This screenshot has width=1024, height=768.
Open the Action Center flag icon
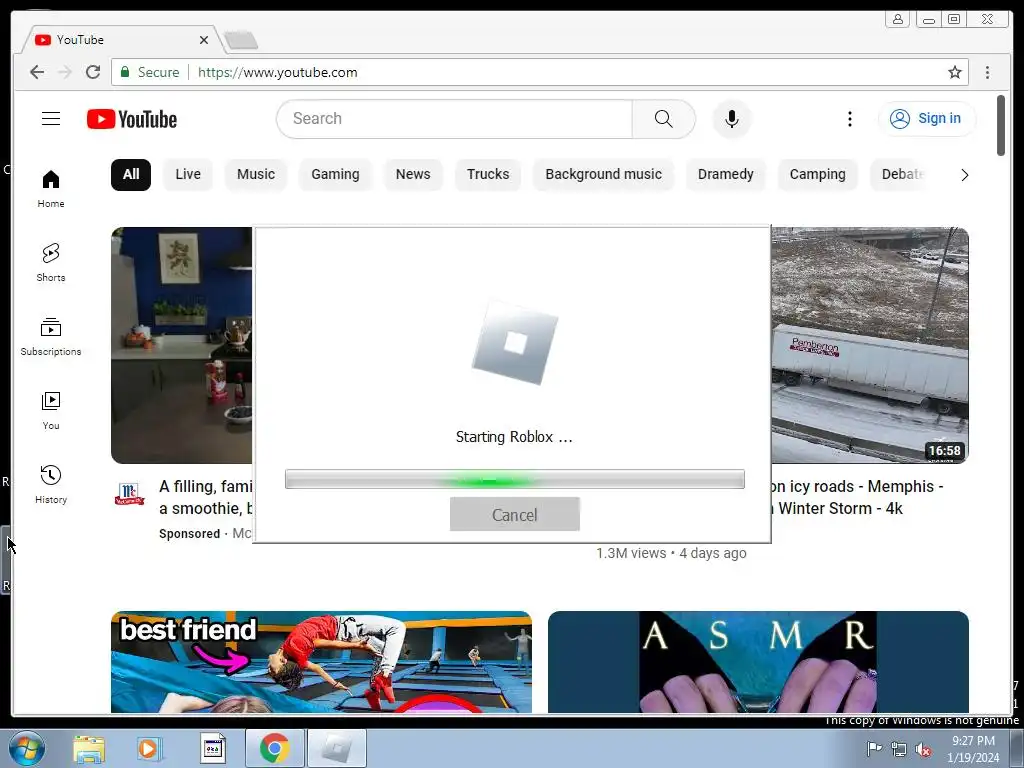pos(873,749)
